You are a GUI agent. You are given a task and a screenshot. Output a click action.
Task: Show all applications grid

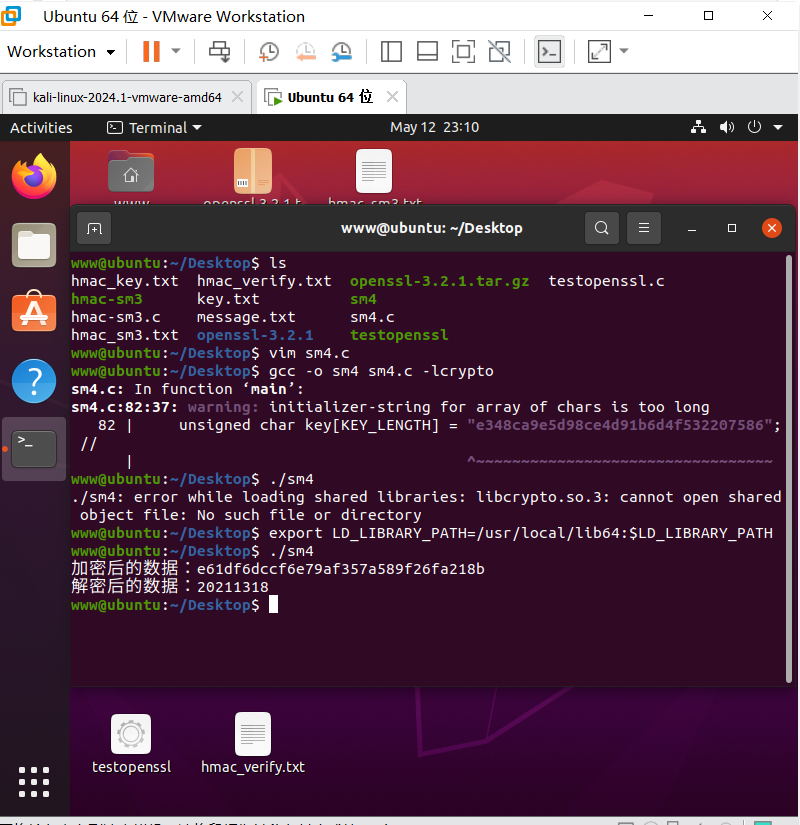34,782
